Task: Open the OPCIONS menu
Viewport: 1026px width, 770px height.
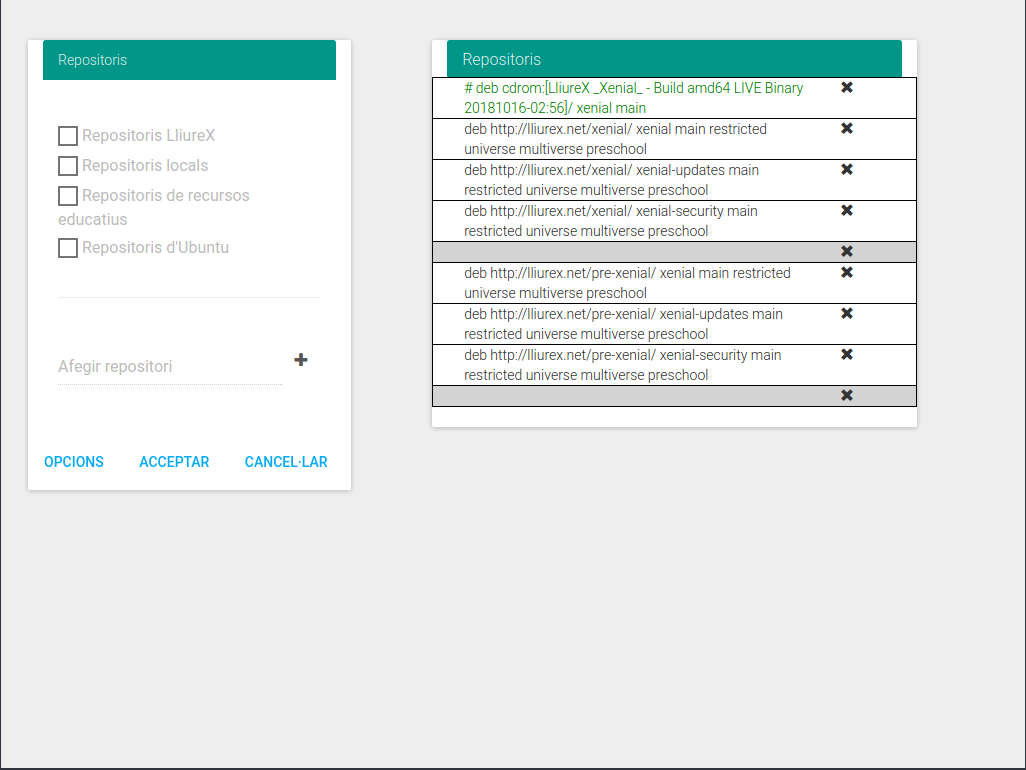Action: pyautogui.click(x=74, y=462)
